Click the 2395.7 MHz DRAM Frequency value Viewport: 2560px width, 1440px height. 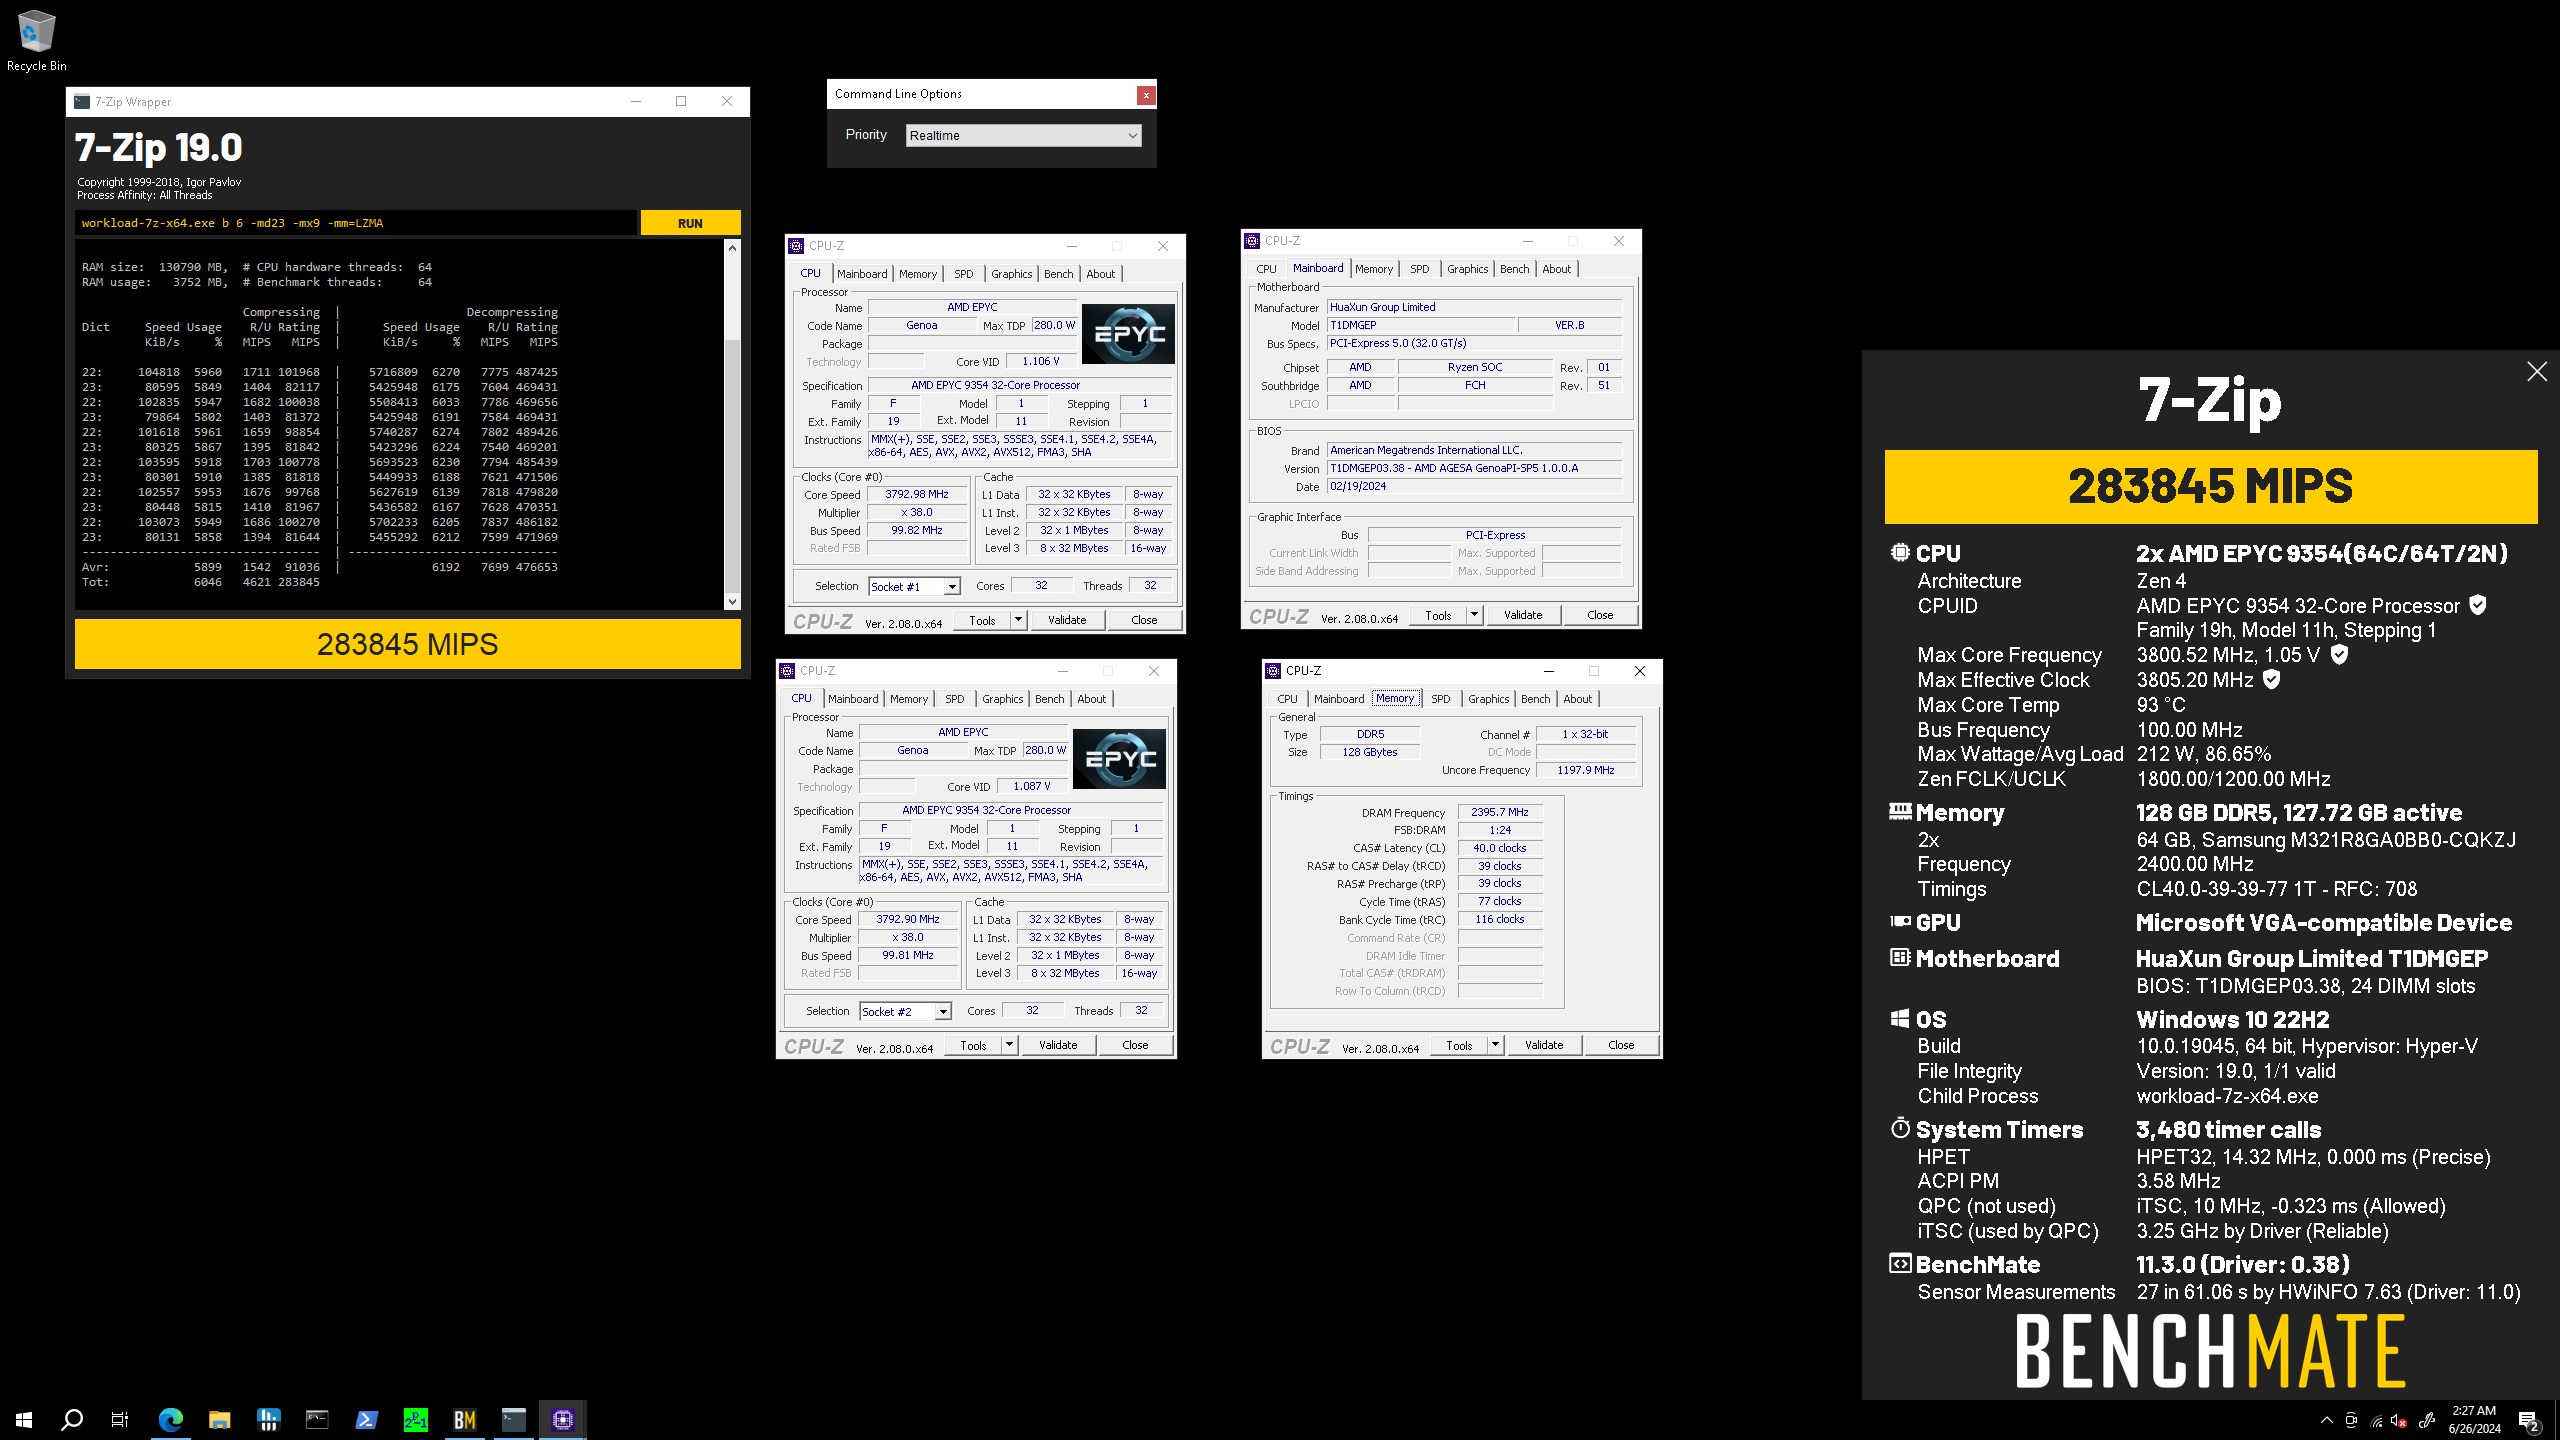(x=1499, y=812)
